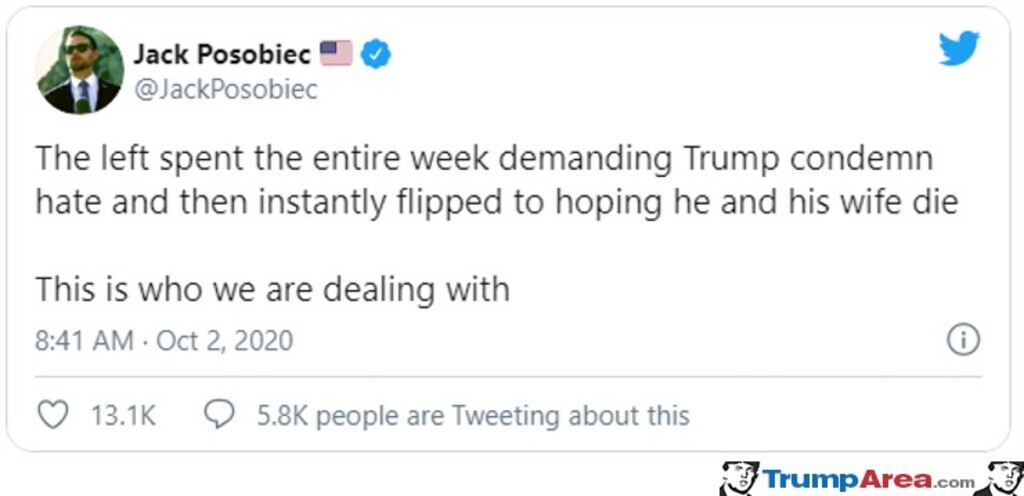The width and height of the screenshot is (1024, 496).
Task: Click the reply speech bubble icon
Action: tap(219, 414)
